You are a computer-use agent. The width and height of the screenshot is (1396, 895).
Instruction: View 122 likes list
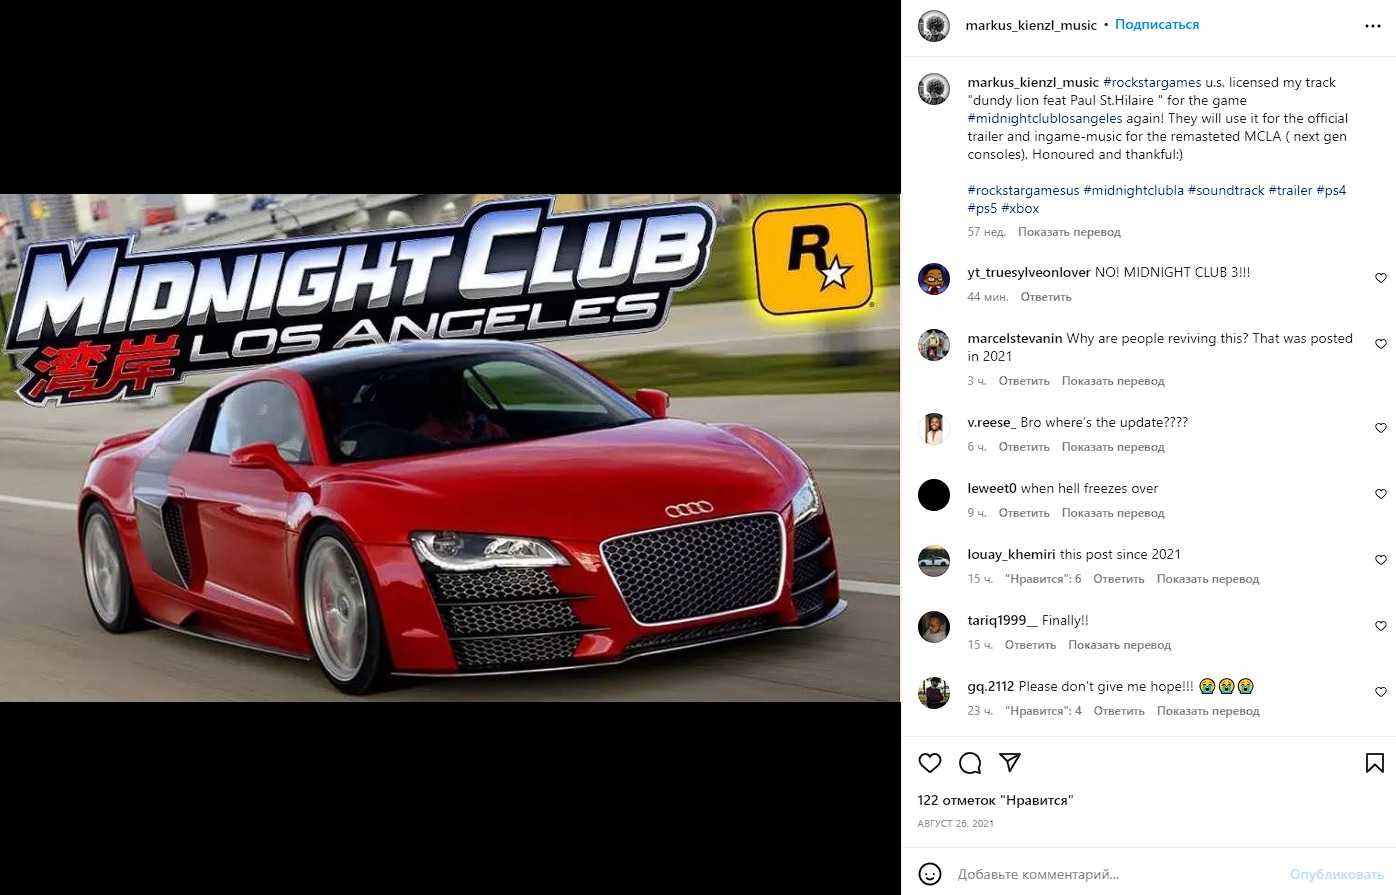pyautogui.click(x=995, y=800)
